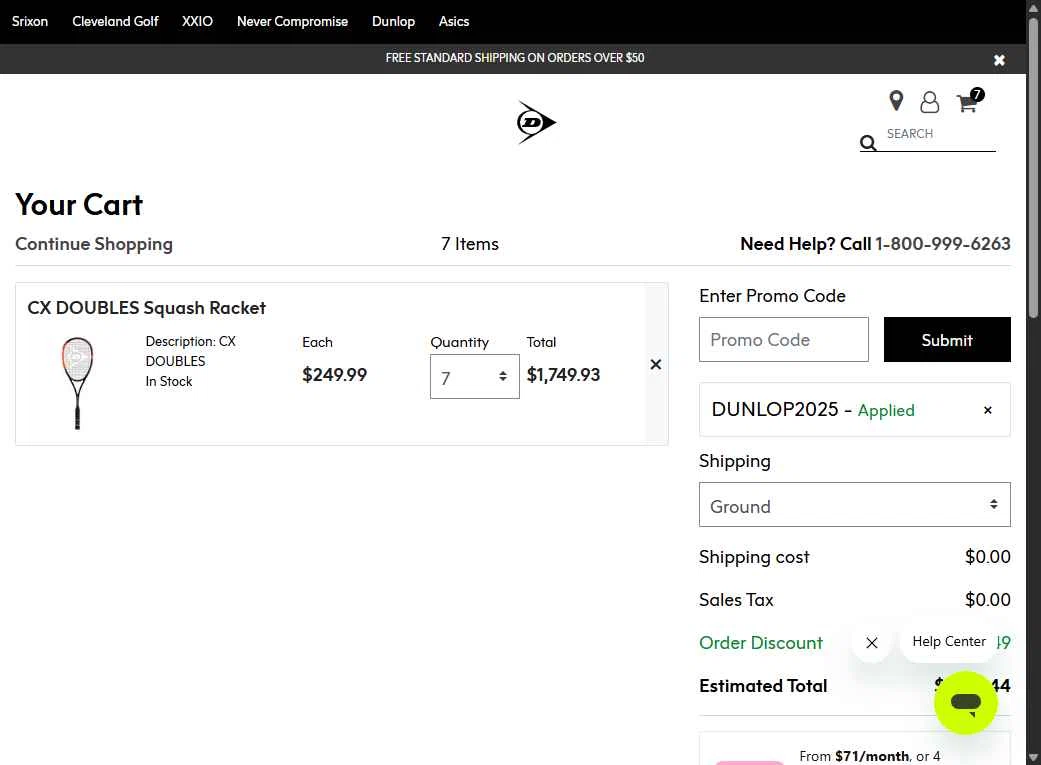
Task: Click the 'In Stock' status text
Action: coord(169,381)
